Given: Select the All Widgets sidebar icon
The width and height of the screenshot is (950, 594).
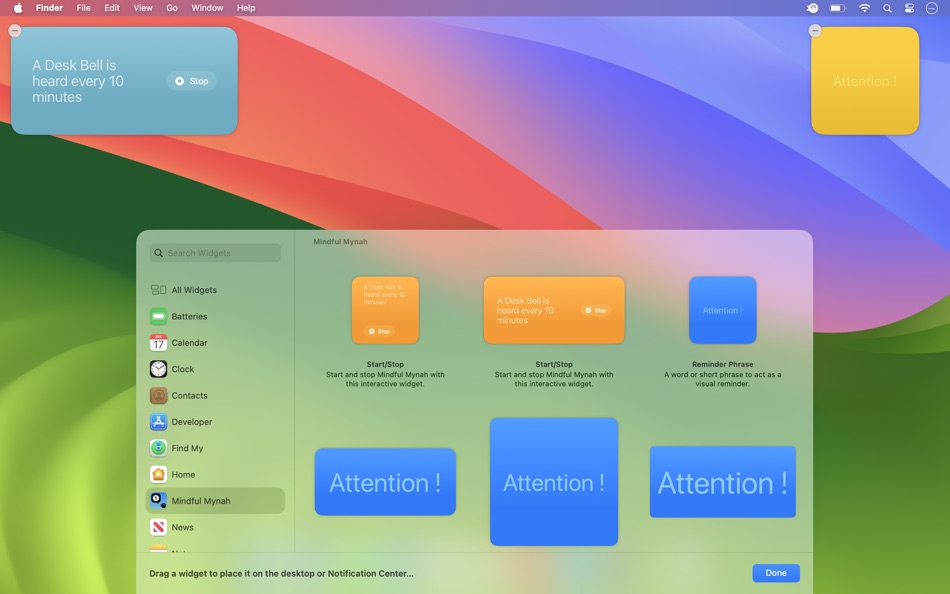Looking at the screenshot, I should point(158,290).
